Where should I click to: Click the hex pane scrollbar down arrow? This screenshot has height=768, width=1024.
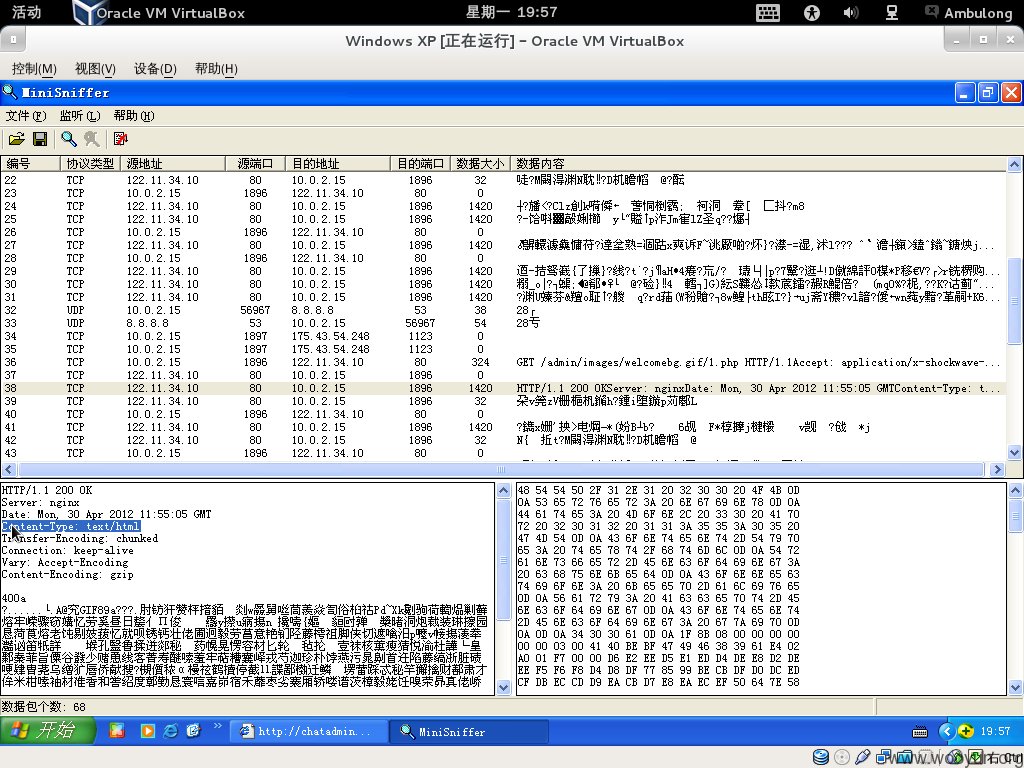[x=1015, y=686]
